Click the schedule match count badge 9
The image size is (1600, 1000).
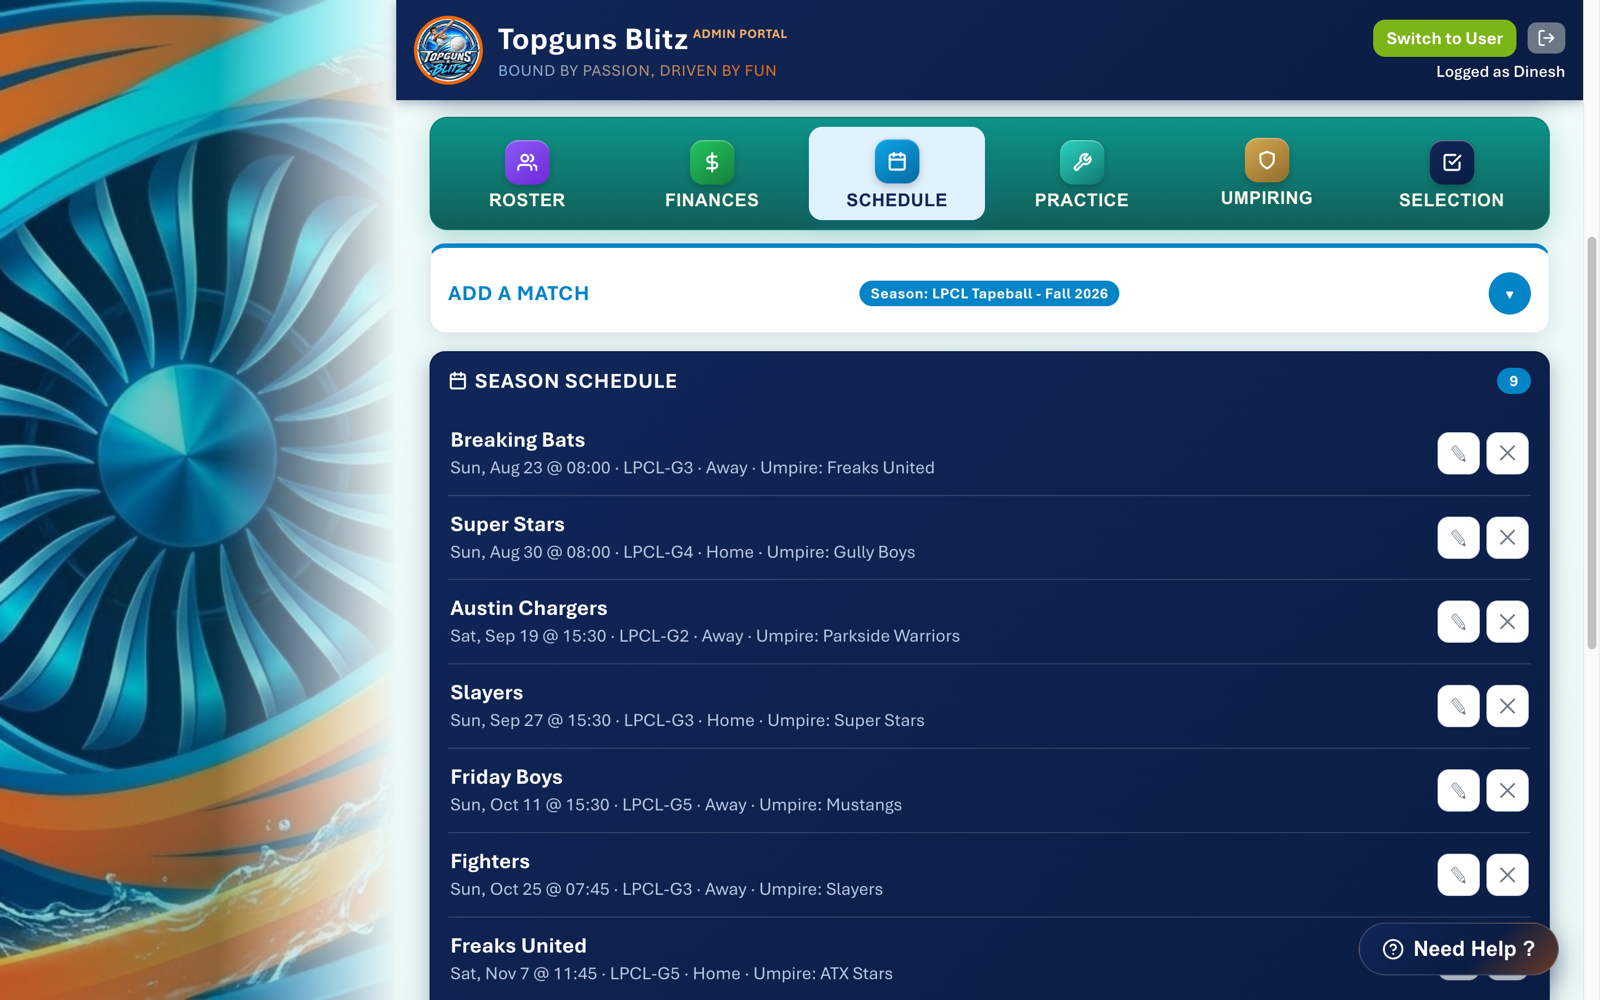(x=1513, y=381)
